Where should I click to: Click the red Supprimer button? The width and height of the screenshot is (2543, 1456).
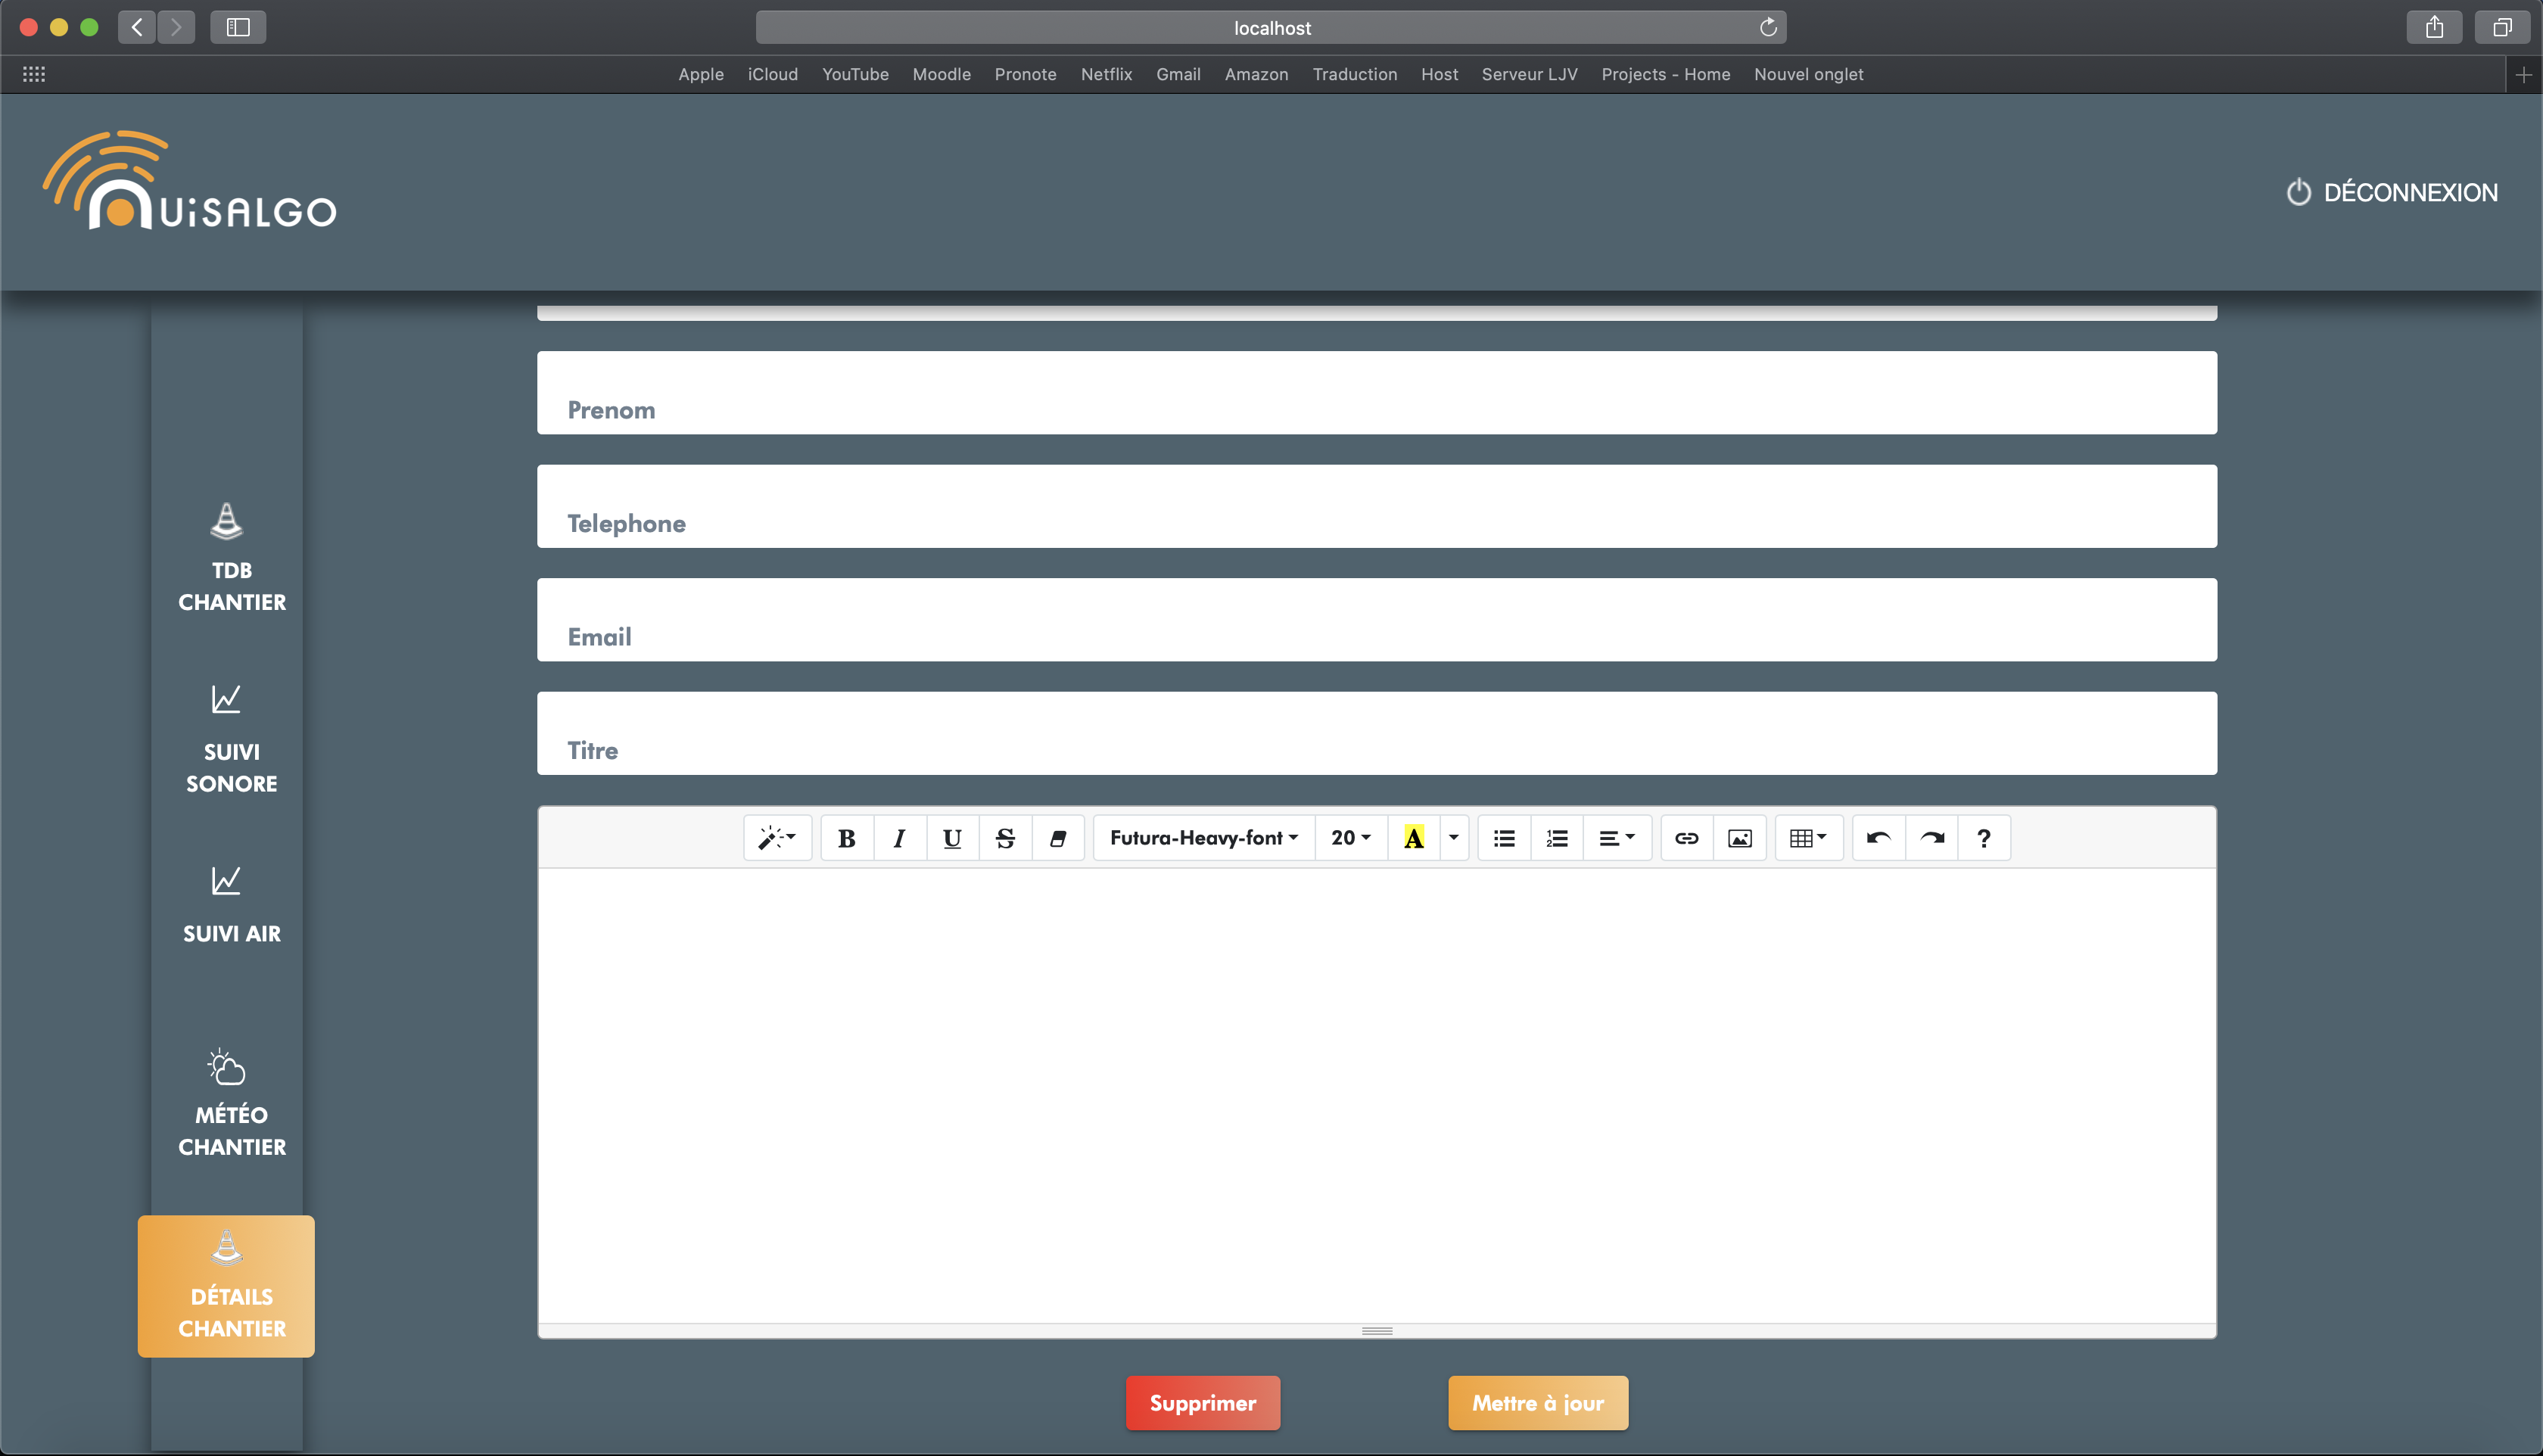(1203, 1403)
